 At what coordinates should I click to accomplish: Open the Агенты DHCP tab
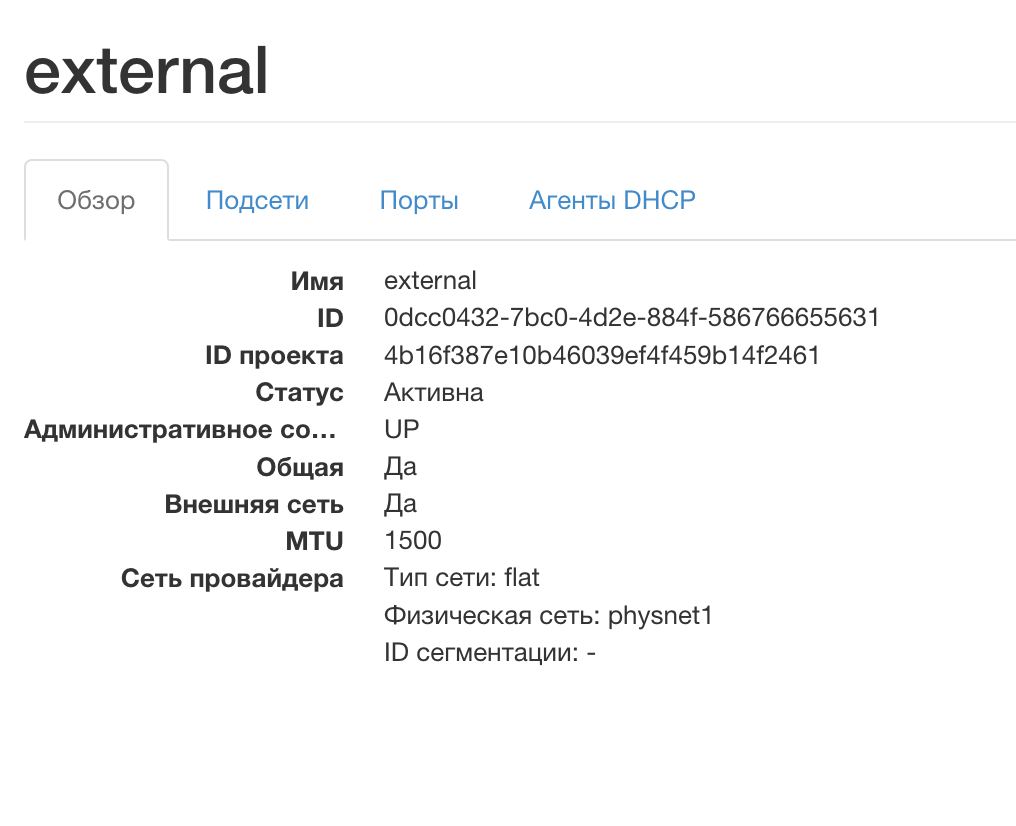tap(612, 201)
